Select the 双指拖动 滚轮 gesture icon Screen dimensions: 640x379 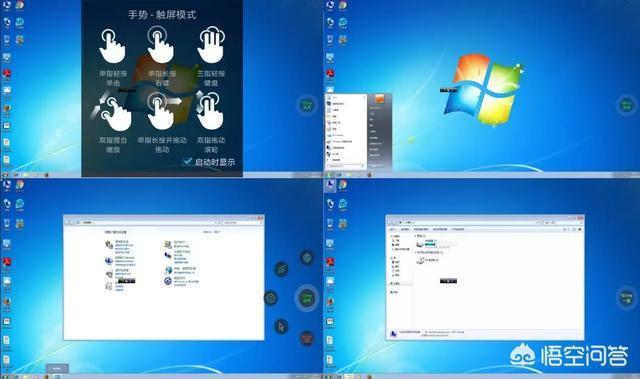tap(210, 110)
